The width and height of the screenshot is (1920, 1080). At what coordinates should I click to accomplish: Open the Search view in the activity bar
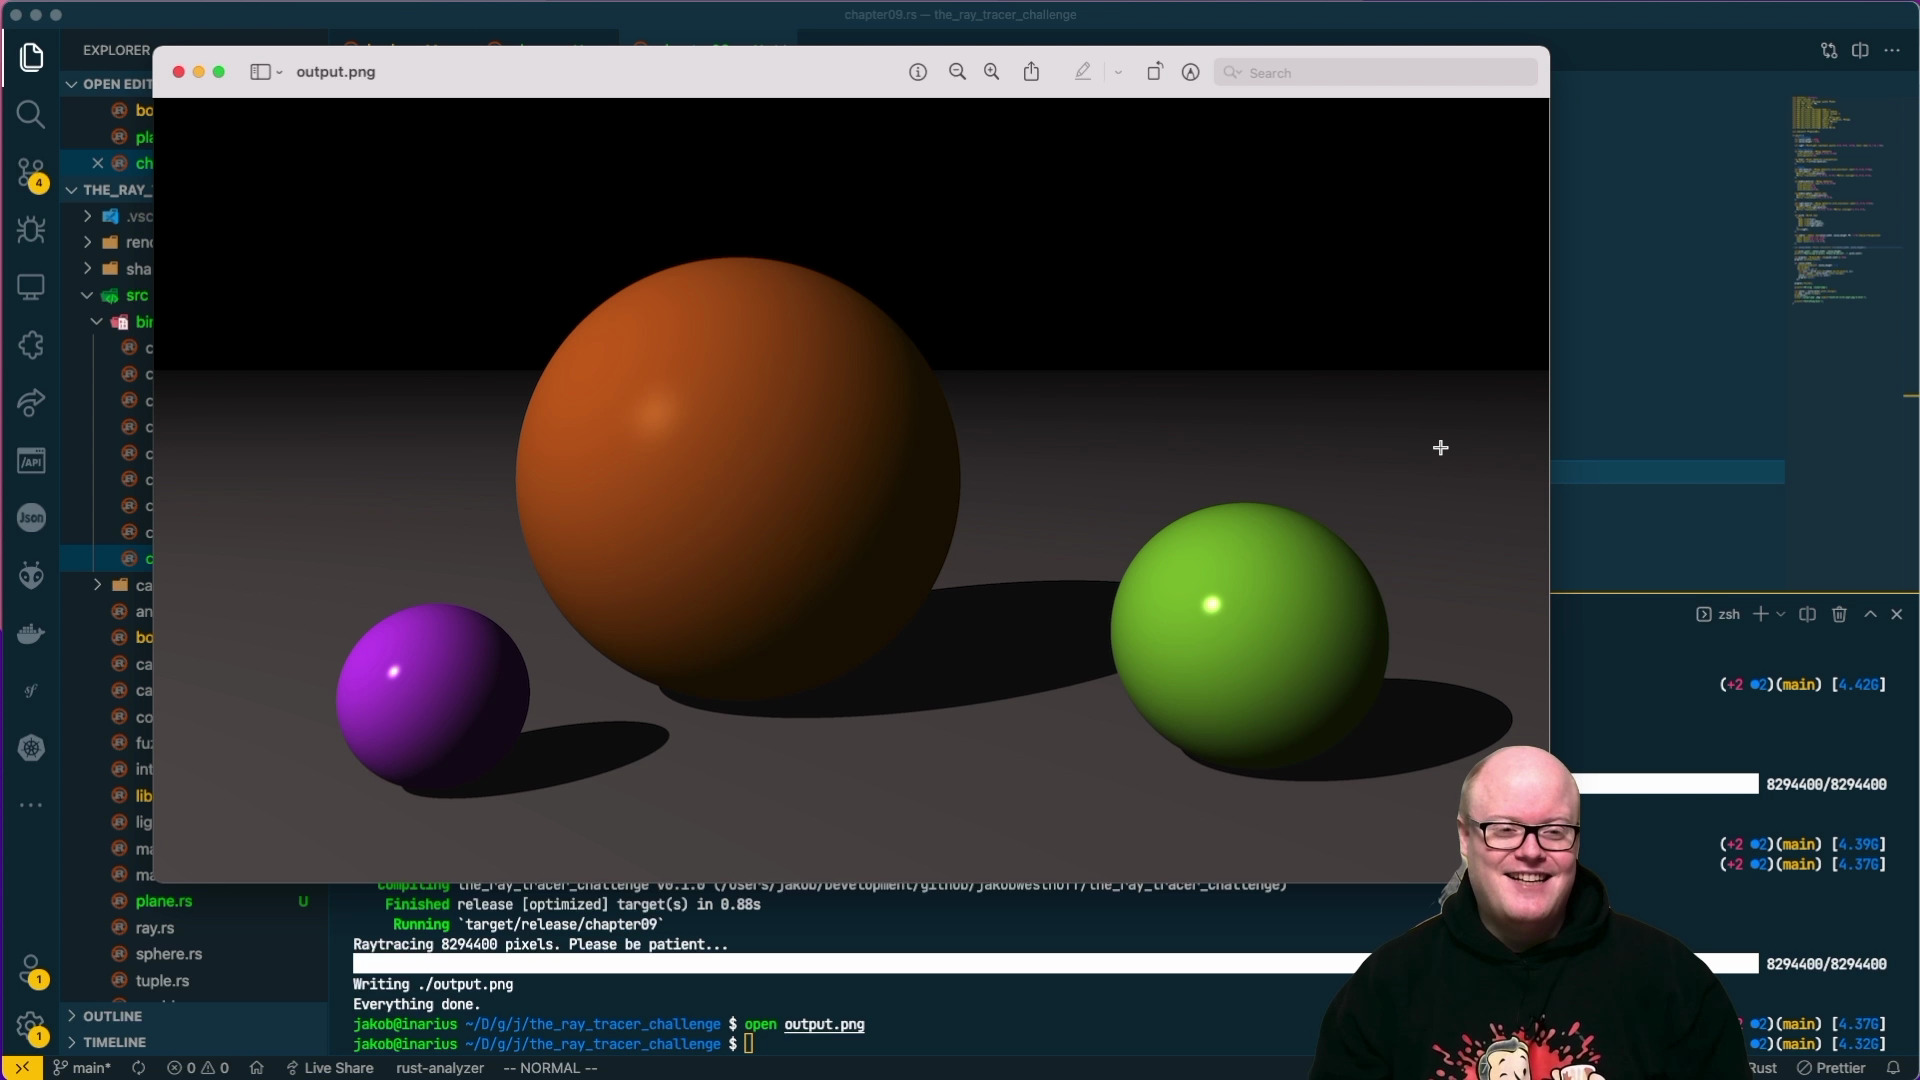coord(31,114)
